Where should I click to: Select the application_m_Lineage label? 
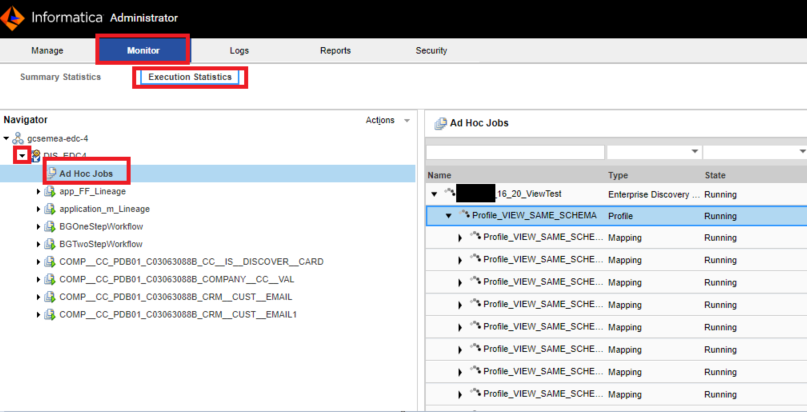[104, 209]
